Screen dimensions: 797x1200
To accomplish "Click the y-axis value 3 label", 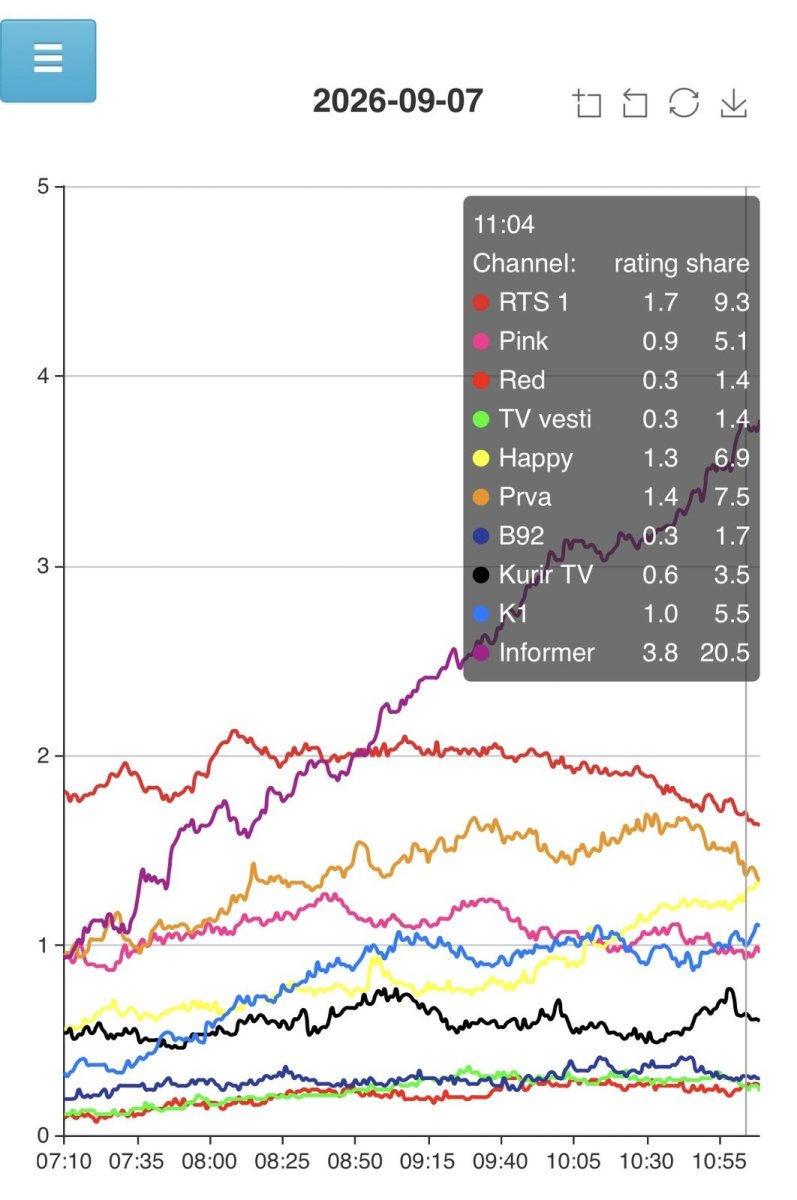I will pos(44,566).
